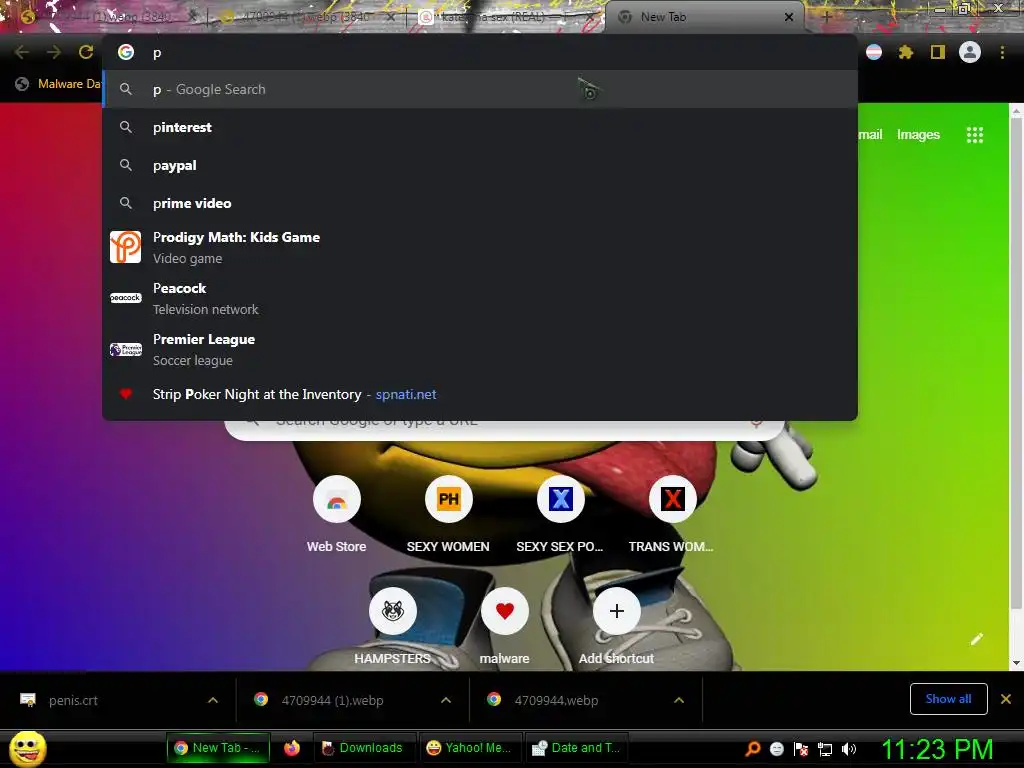Close the downloads bar with the X
Image resolution: width=1024 pixels, height=768 pixels.
1006,699
